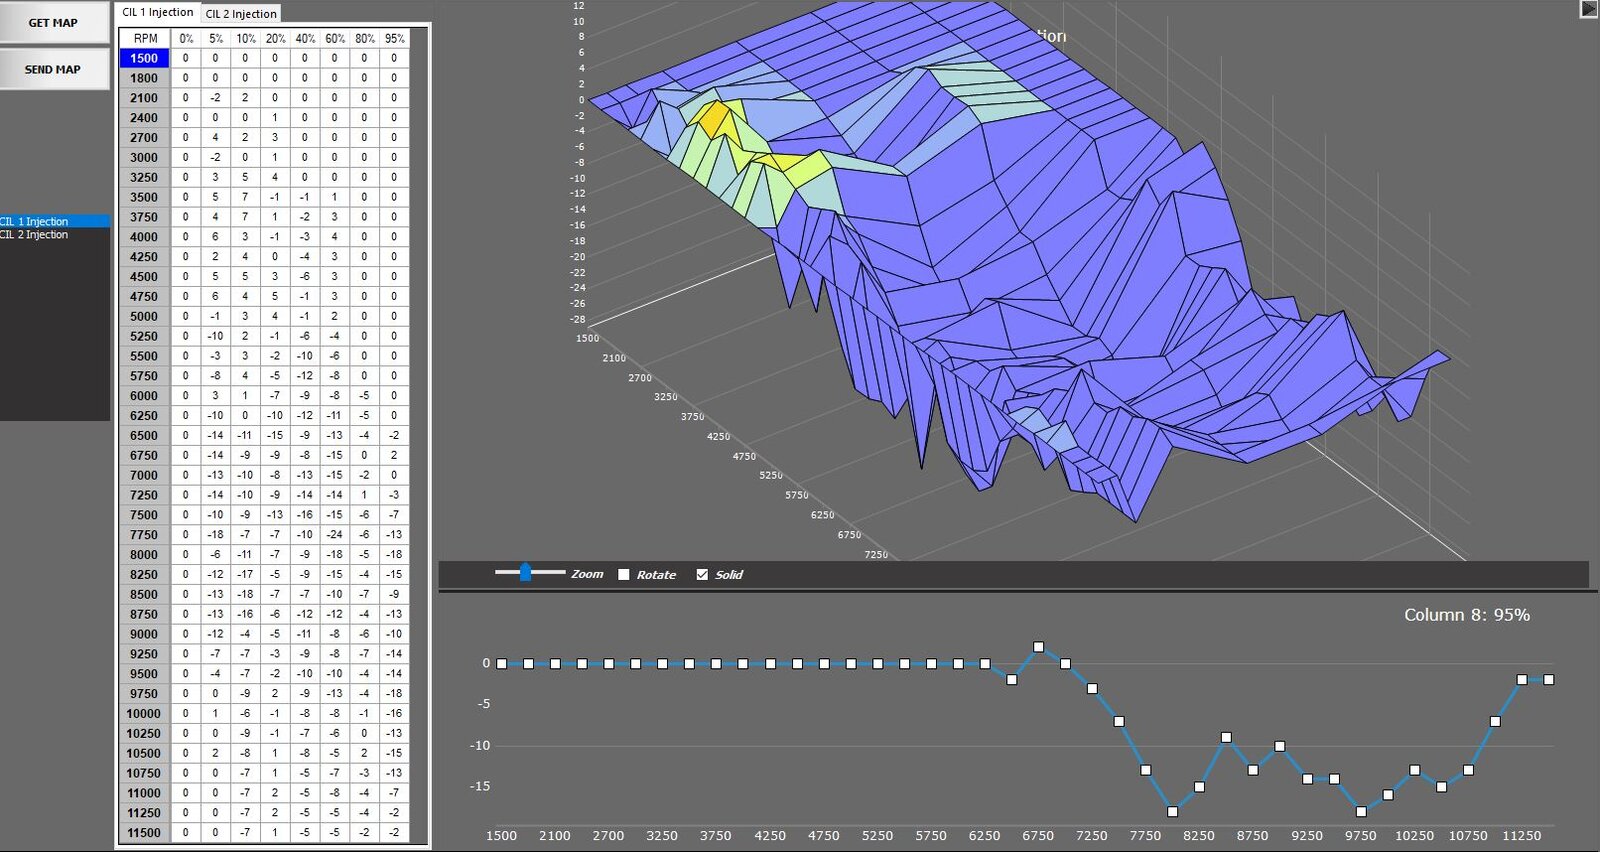Click the 95% column header

tap(395, 38)
